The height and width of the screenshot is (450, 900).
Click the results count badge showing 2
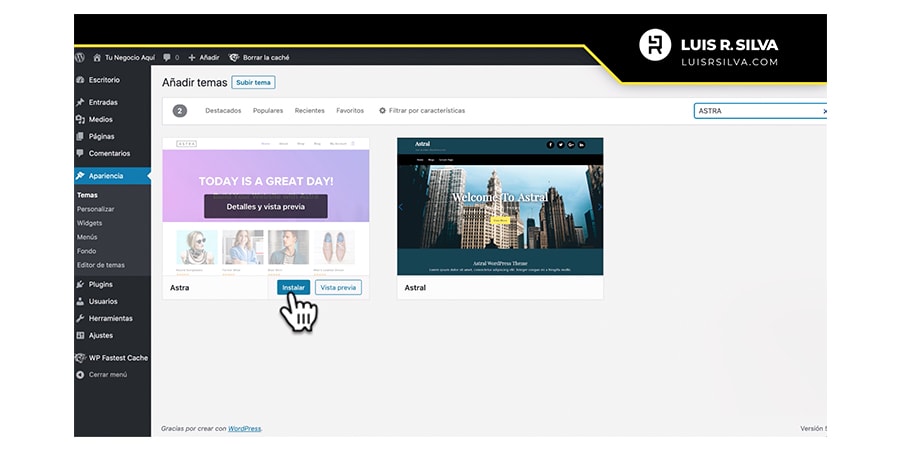pos(180,111)
